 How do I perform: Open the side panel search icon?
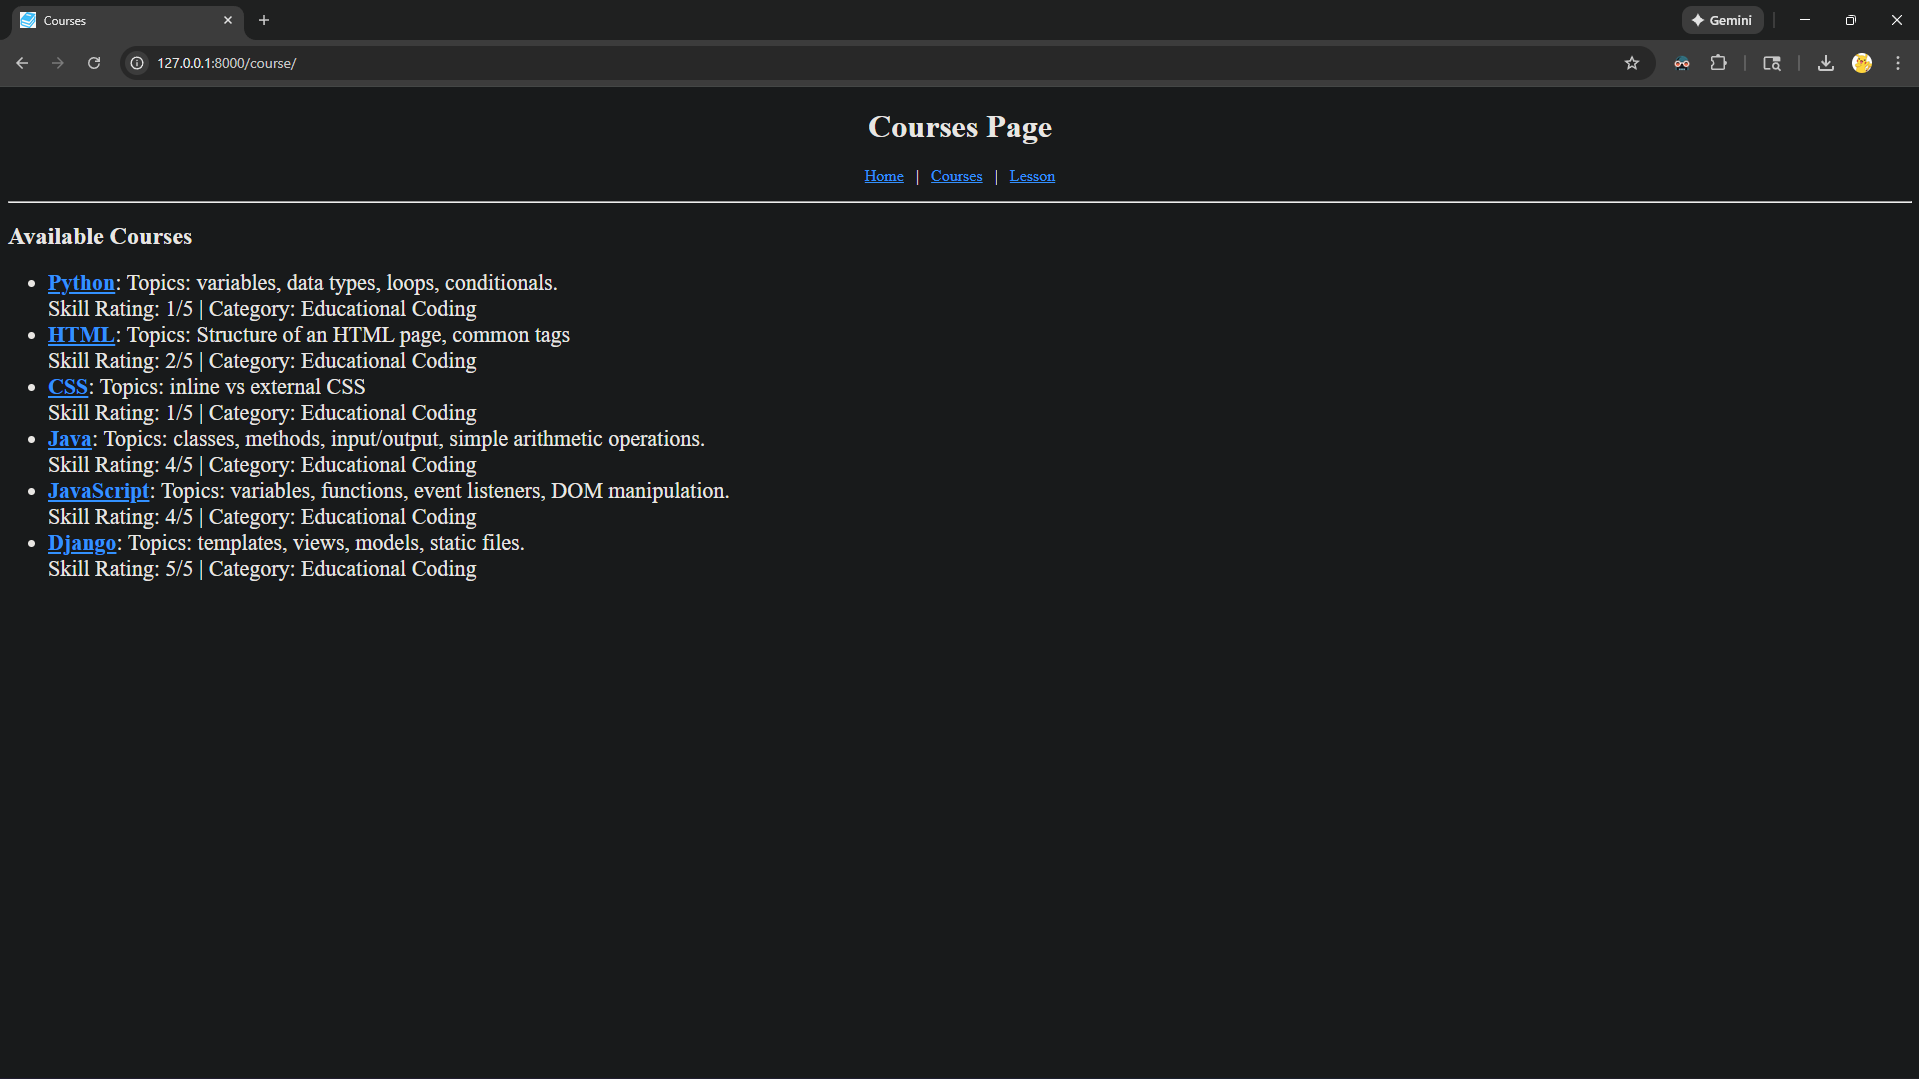pyautogui.click(x=1771, y=63)
